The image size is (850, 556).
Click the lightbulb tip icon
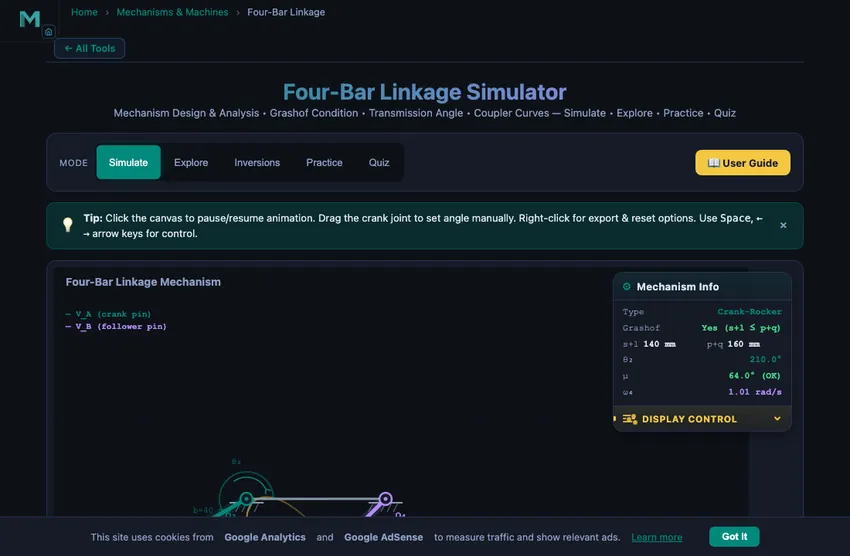coord(68,224)
